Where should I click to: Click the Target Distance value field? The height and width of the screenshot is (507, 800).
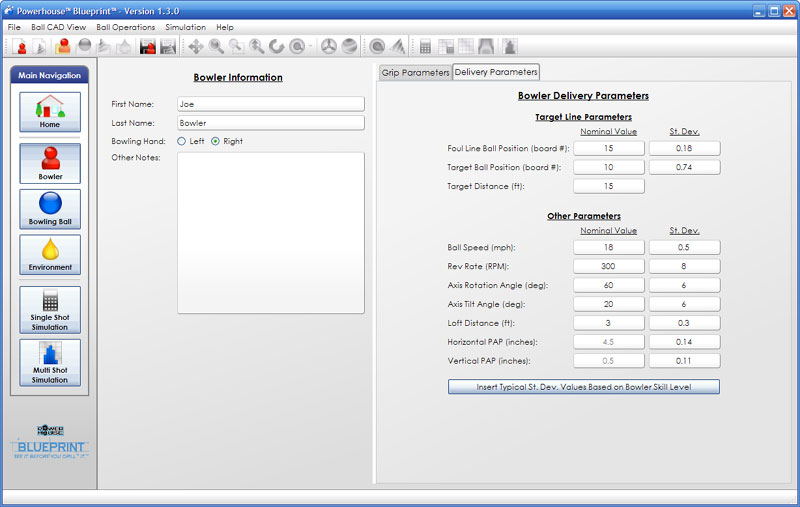(609, 186)
